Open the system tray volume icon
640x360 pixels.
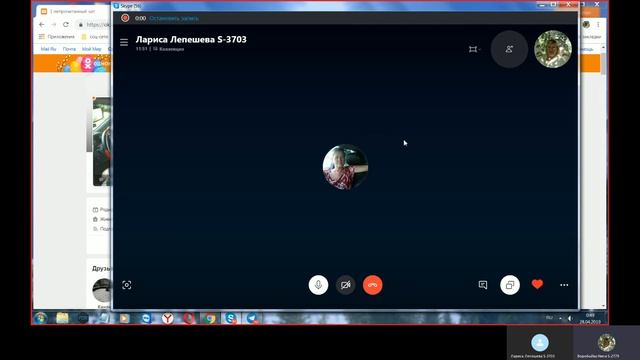coord(570,318)
